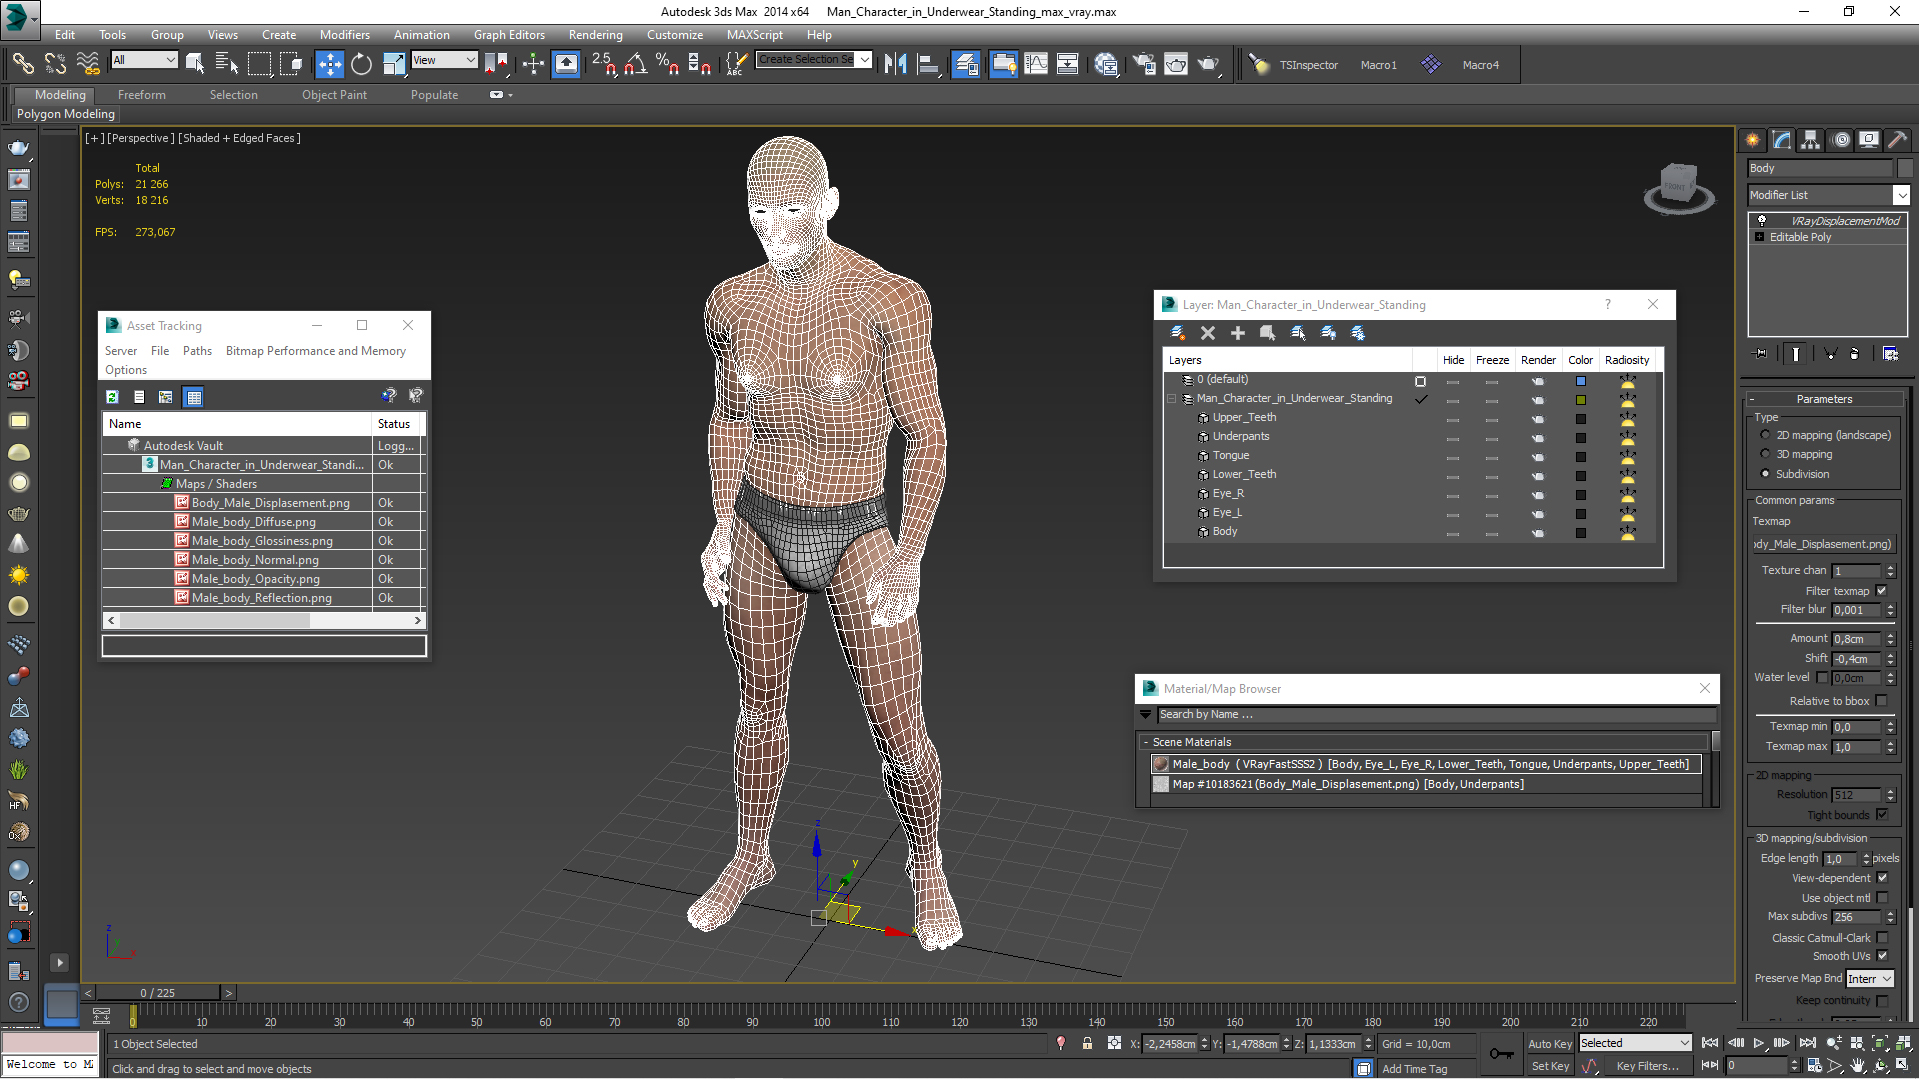Enable the Relative to bbox checkbox
This screenshot has width=1920, height=1080.
[x=1882, y=701]
